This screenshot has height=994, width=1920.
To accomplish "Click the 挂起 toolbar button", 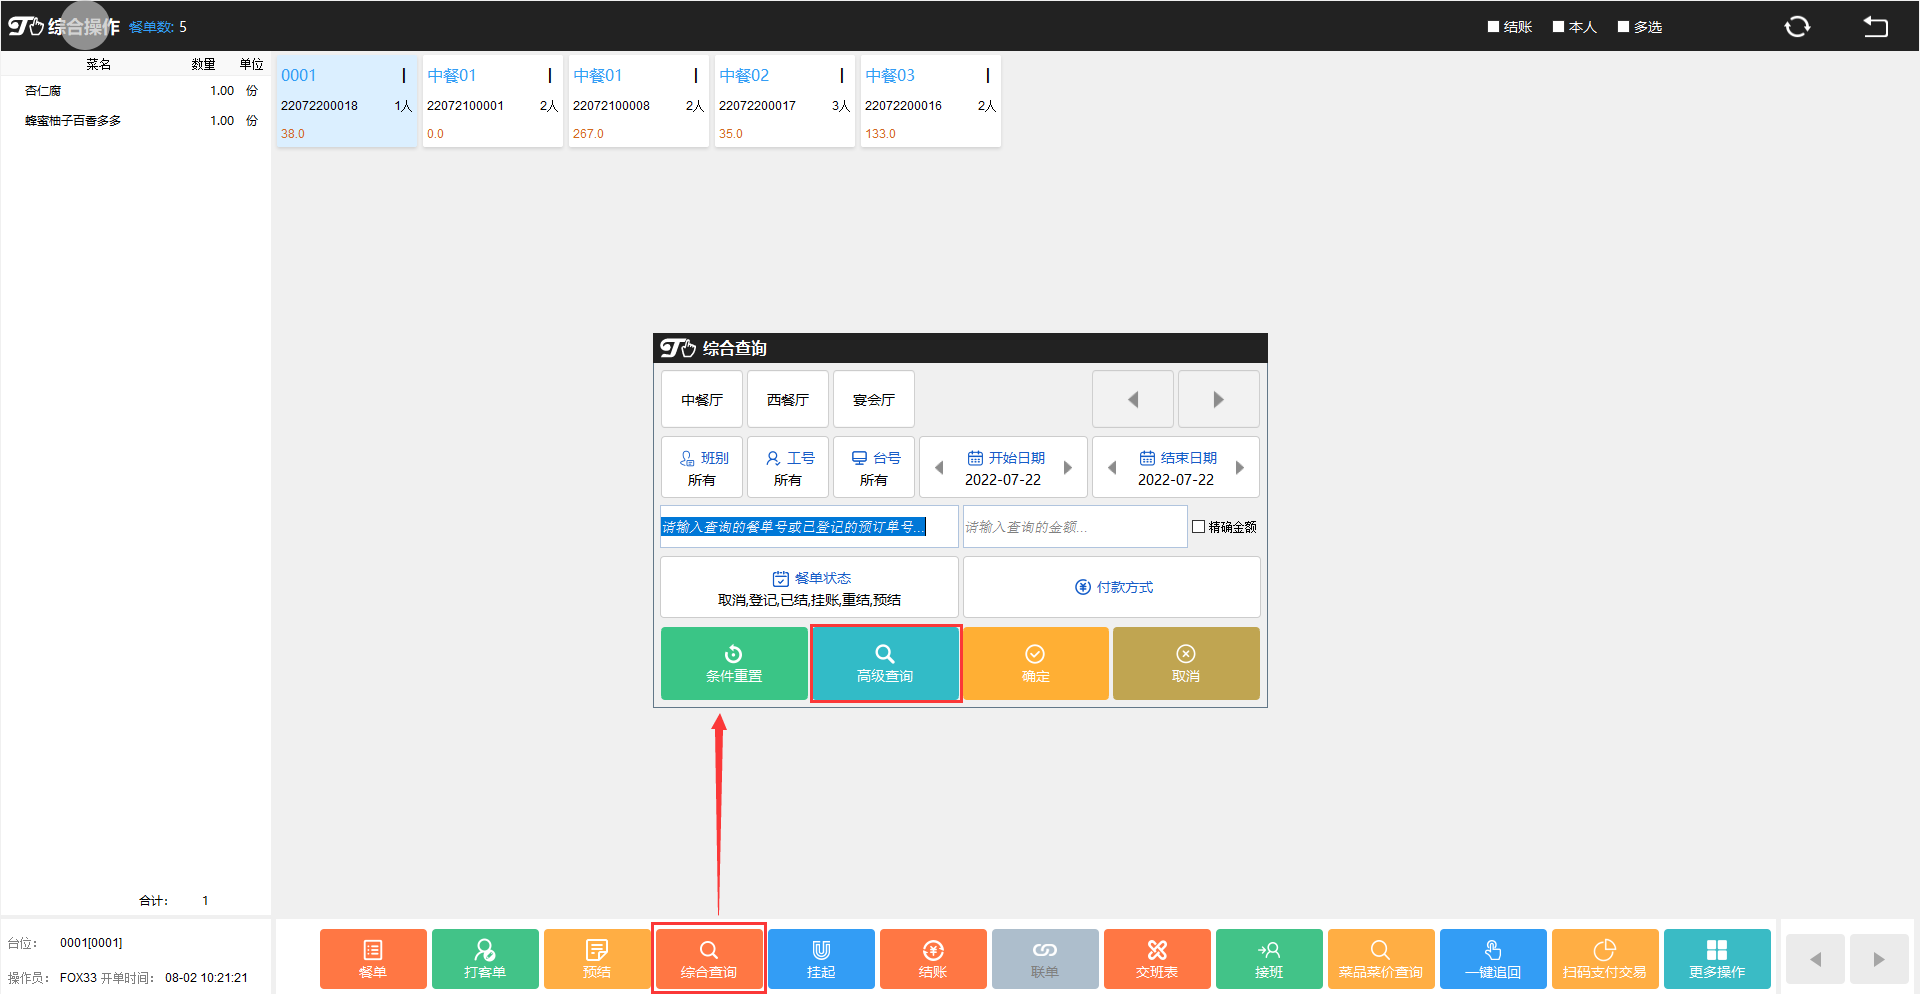I will coord(821,958).
